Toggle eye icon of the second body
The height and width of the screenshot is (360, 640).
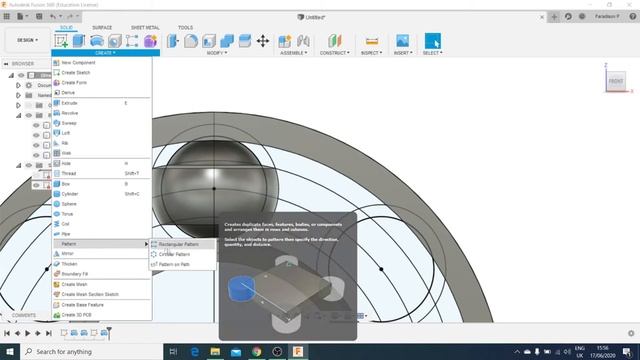(x=36, y=135)
